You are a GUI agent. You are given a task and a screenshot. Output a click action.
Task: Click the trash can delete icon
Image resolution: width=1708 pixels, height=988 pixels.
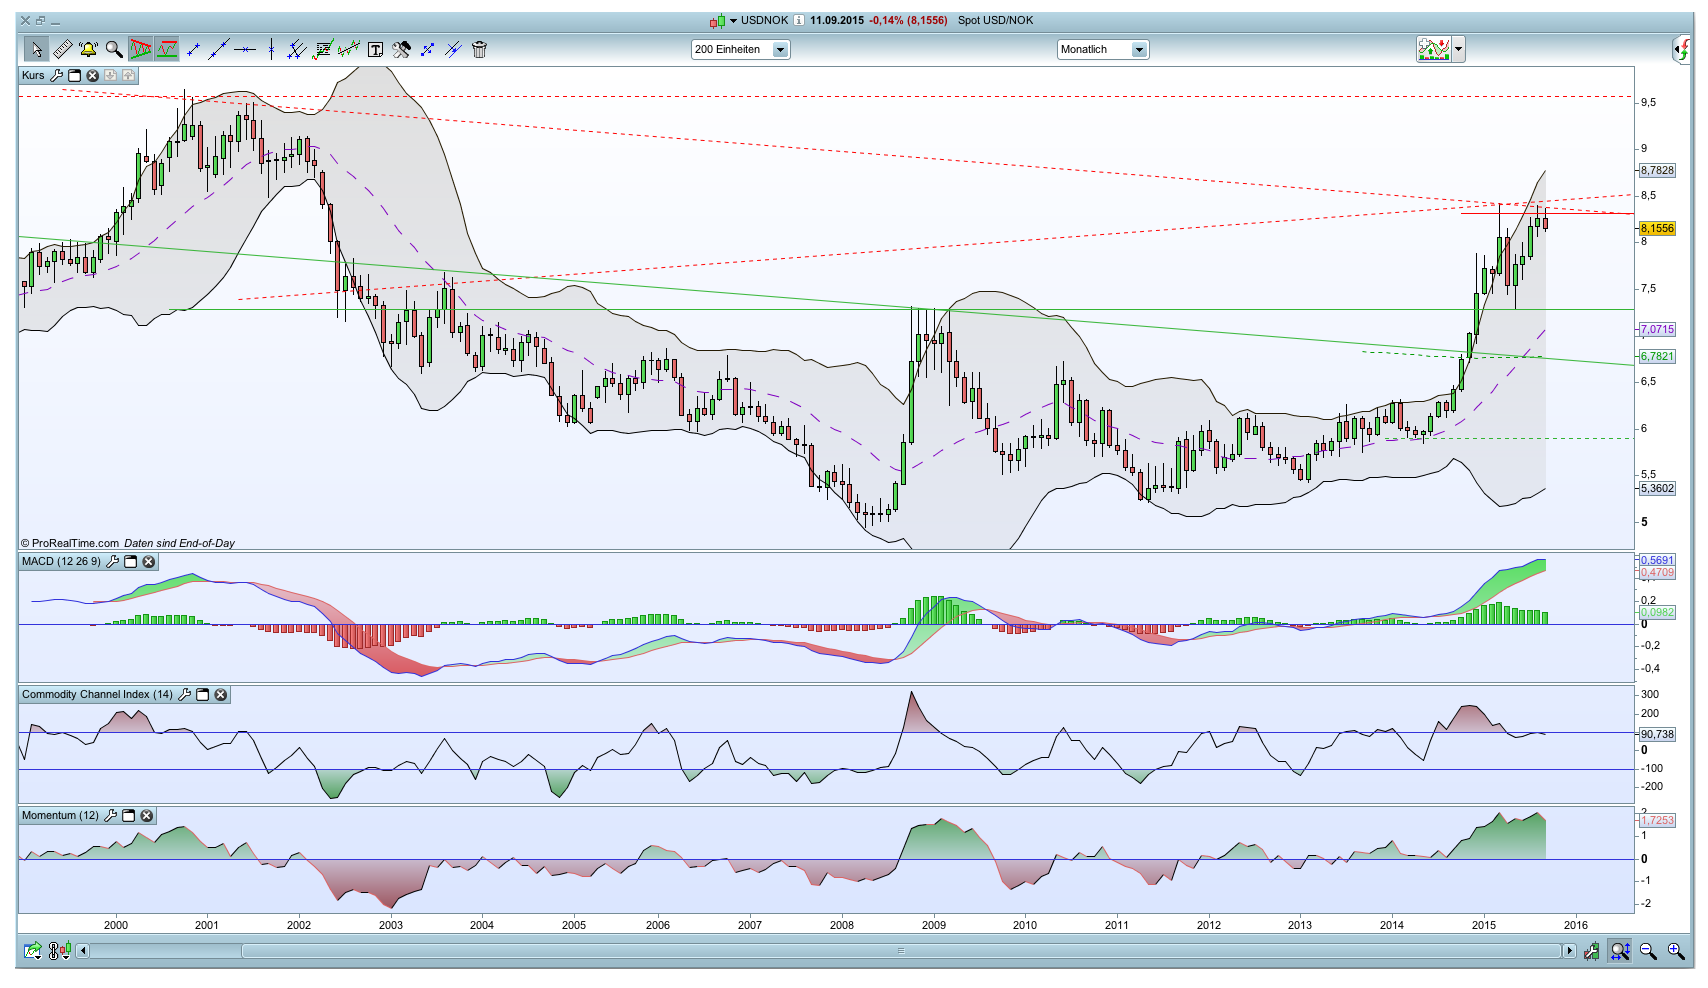479,49
